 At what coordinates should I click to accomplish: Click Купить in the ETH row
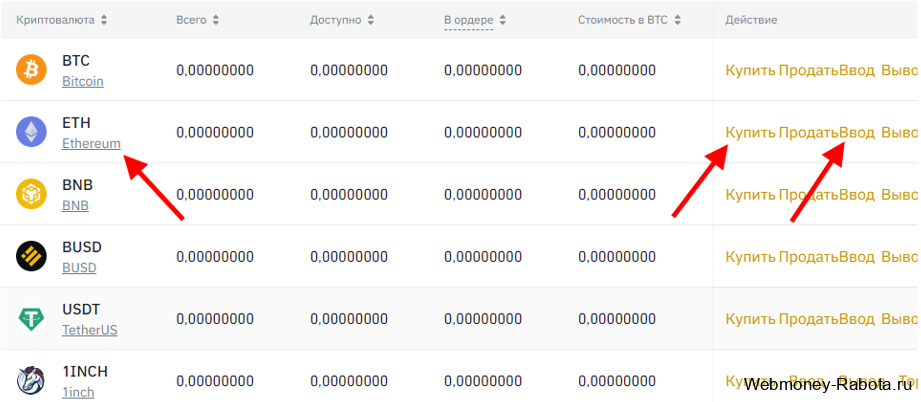pyautogui.click(x=751, y=132)
